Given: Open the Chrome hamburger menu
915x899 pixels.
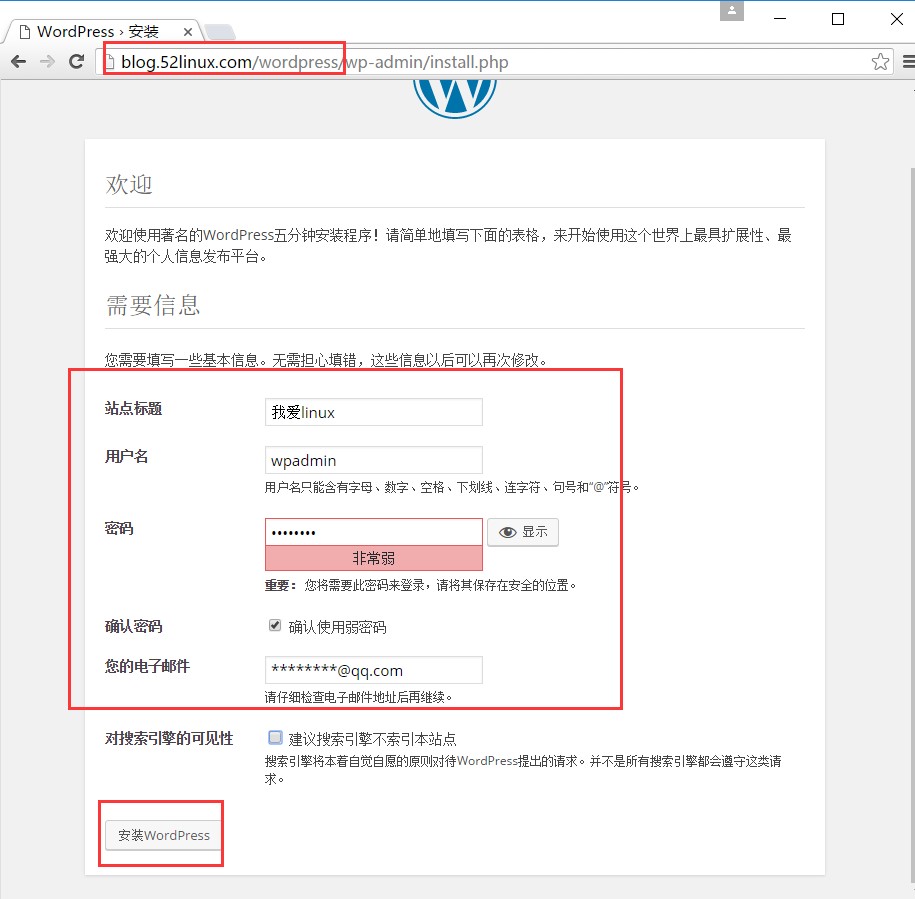Looking at the screenshot, I should 909,61.
